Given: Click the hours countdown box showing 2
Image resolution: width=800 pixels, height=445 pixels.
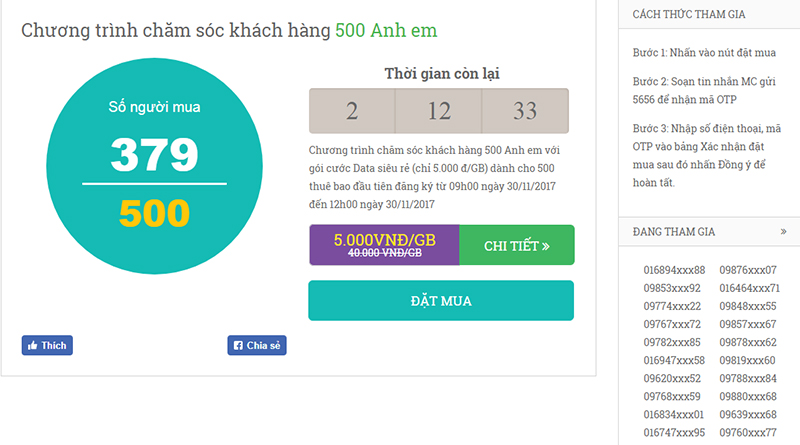Looking at the screenshot, I should [352, 111].
